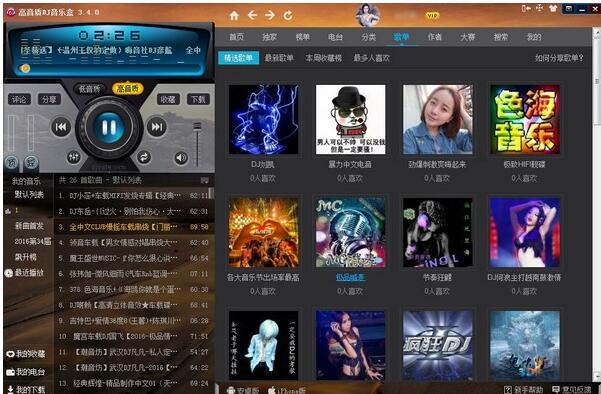Viewport: 601px width, 394px height.
Task: Select the 精选歌单 featured playlists filter
Action: (x=238, y=58)
